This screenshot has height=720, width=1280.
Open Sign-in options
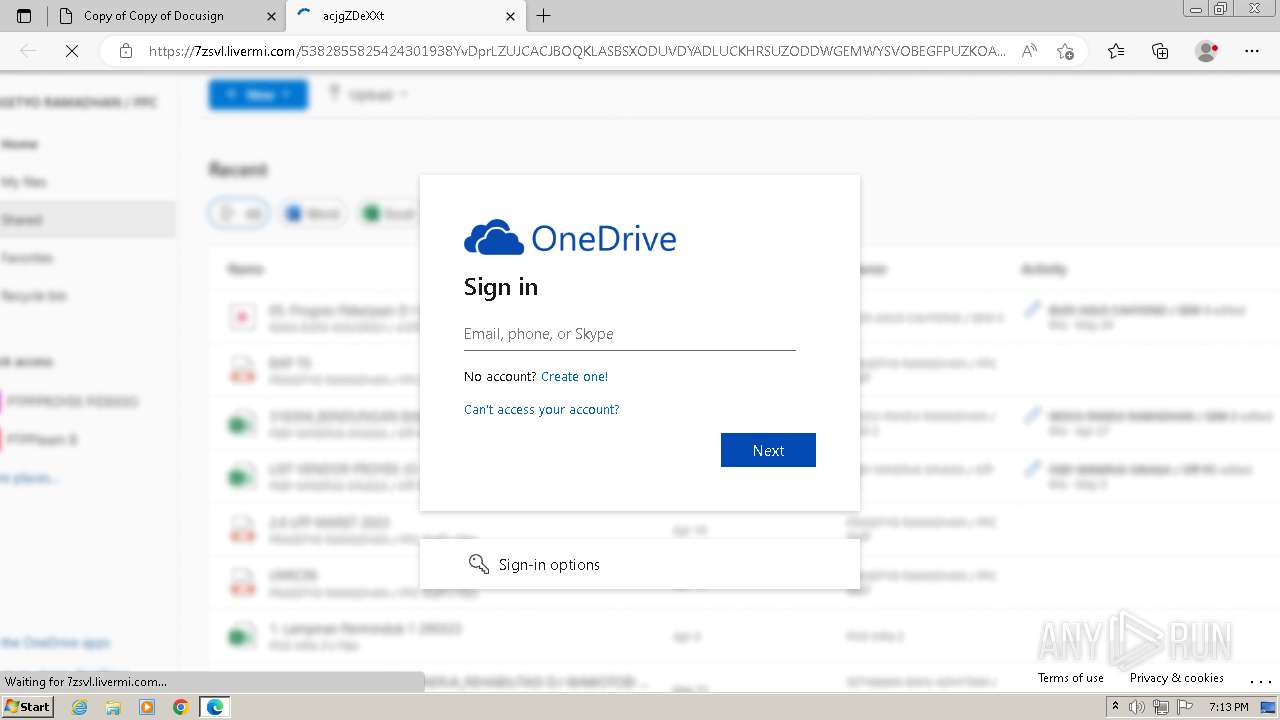(x=640, y=565)
